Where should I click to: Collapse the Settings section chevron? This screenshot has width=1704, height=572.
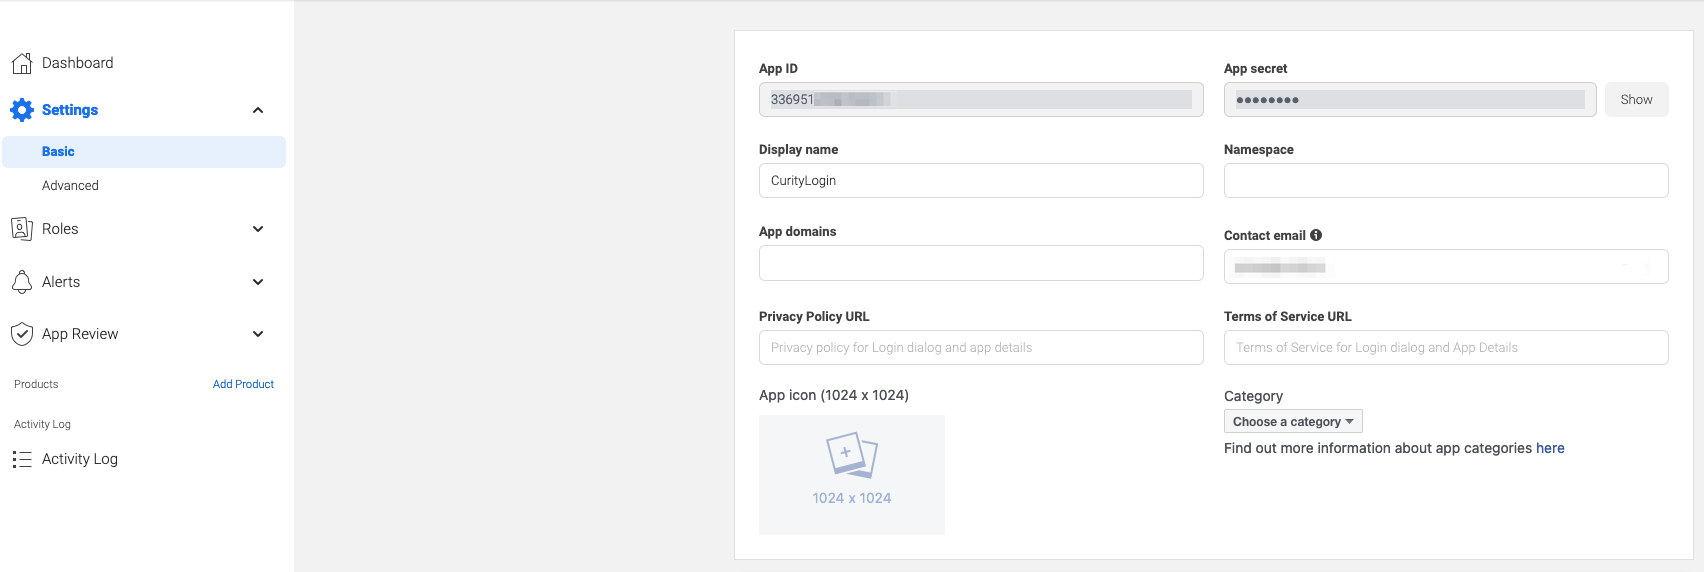258,110
